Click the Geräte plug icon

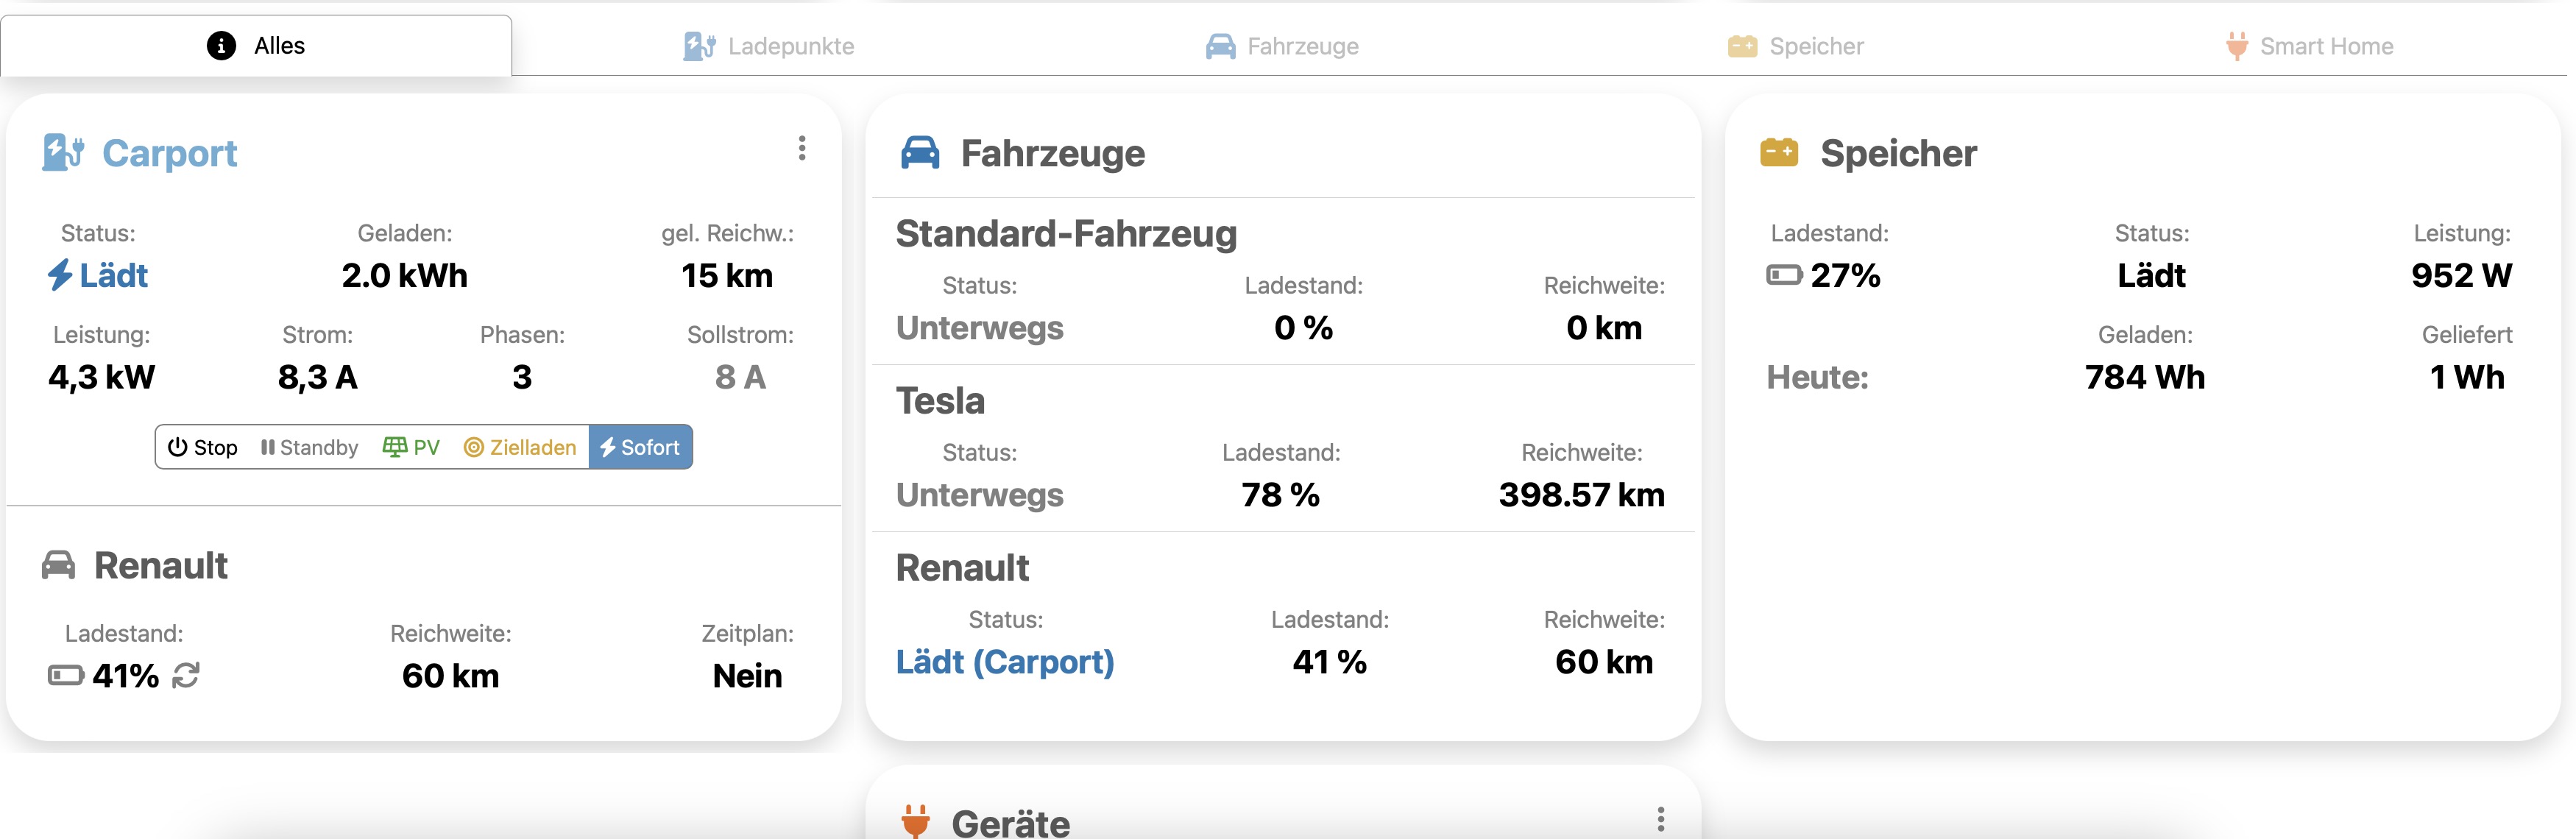(915, 820)
